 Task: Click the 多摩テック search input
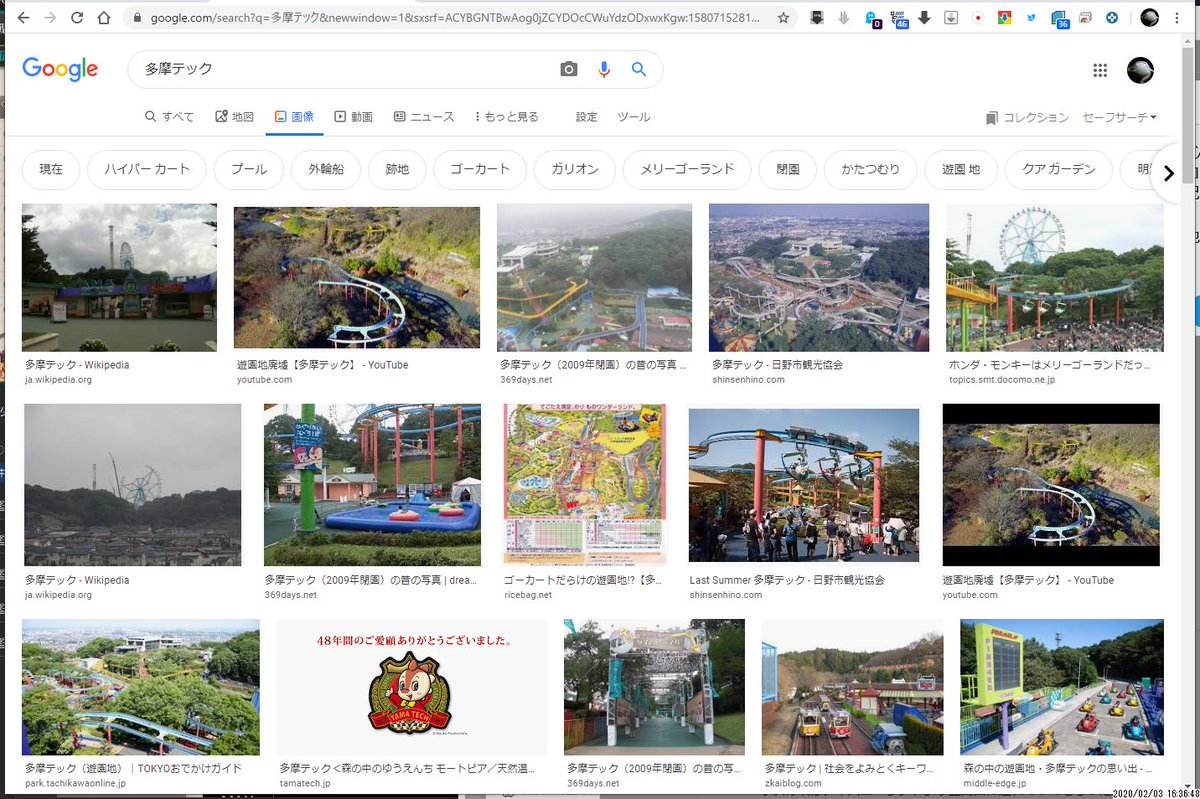pyautogui.click(x=345, y=69)
